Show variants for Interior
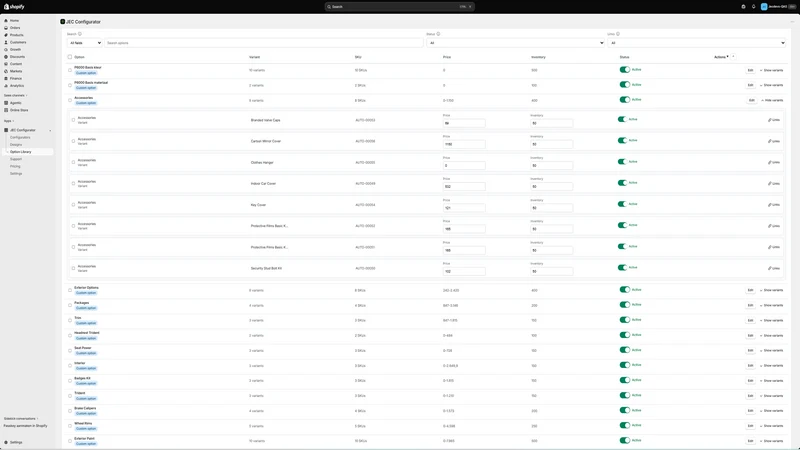The image size is (800, 450). 771,366
